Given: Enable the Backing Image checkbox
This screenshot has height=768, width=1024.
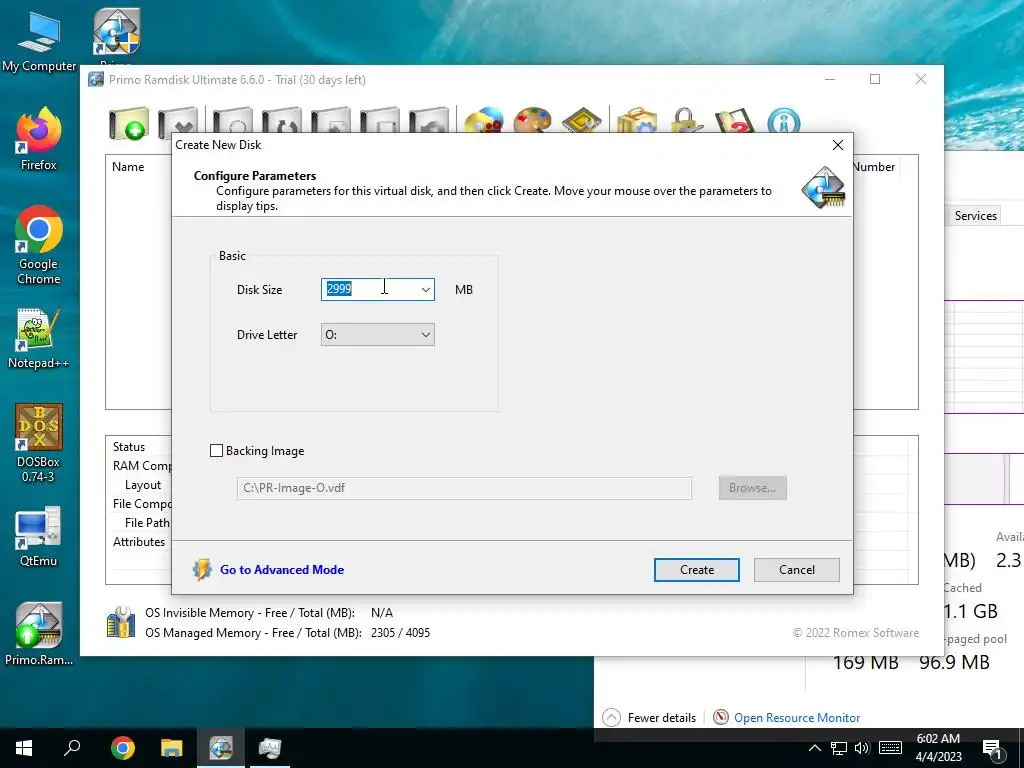Looking at the screenshot, I should (x=216, y=451).
